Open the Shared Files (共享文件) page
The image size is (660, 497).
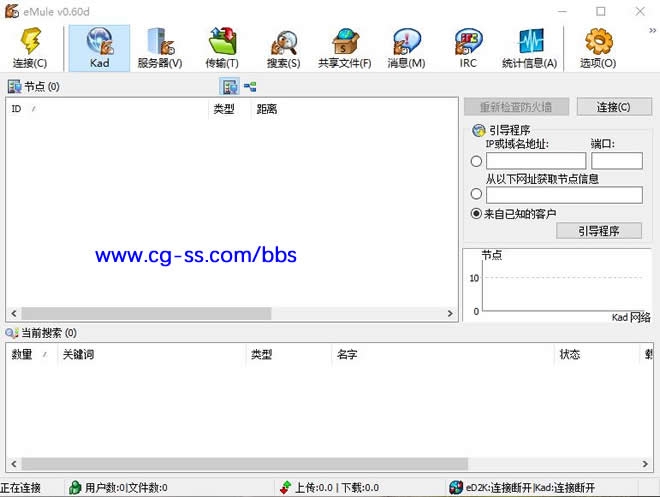[x=344, y=47]
